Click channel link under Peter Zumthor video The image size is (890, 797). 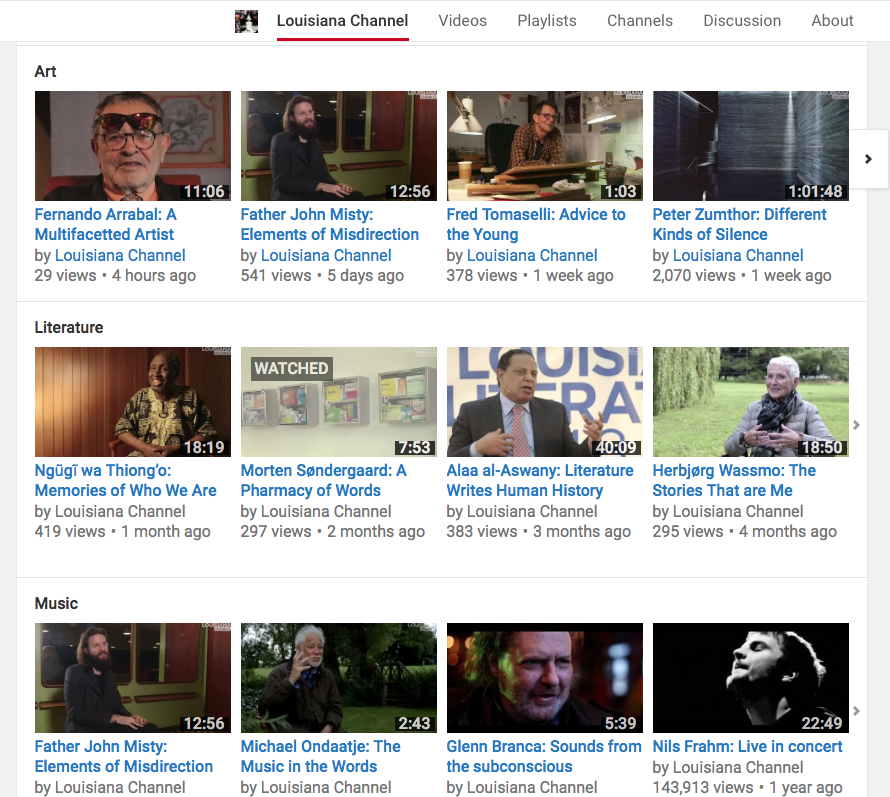[738, 255]
